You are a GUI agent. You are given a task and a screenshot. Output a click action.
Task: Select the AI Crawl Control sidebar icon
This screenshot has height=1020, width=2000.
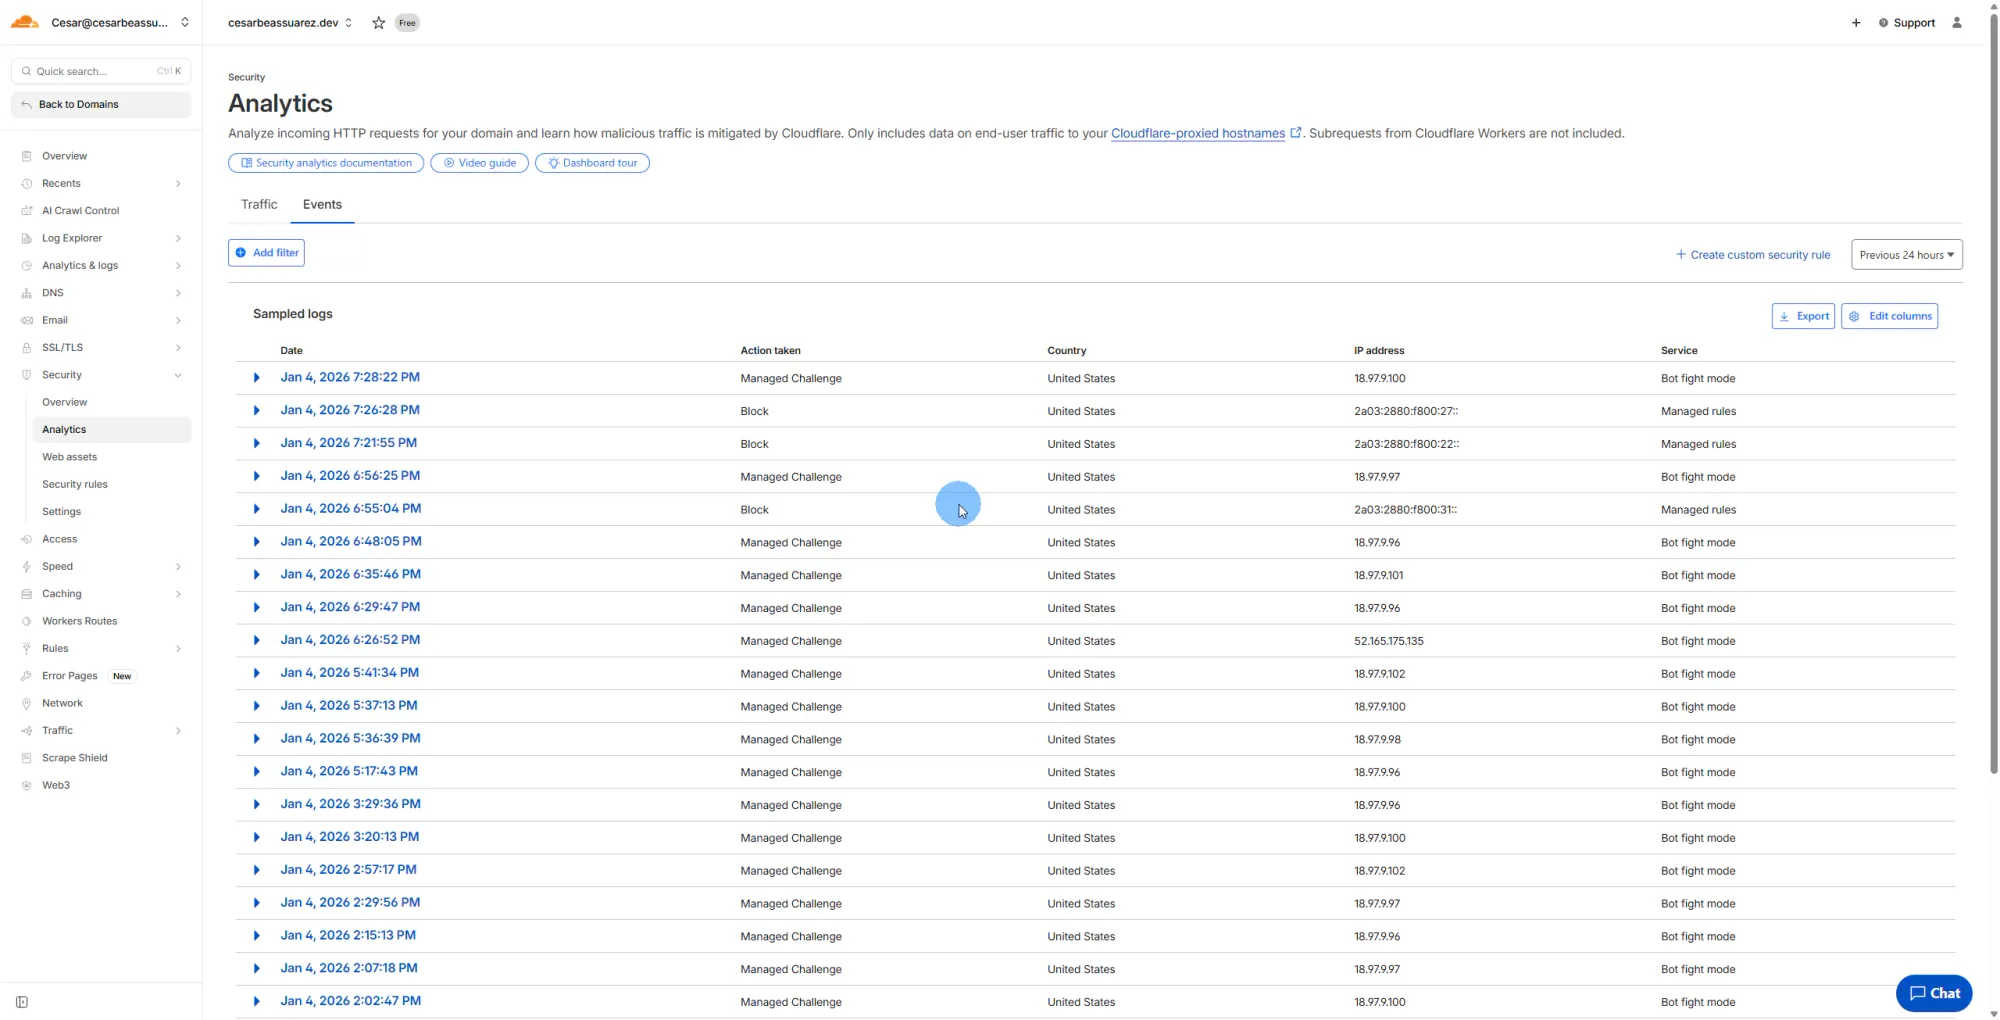pyautogui.click(x=27, y=210)
